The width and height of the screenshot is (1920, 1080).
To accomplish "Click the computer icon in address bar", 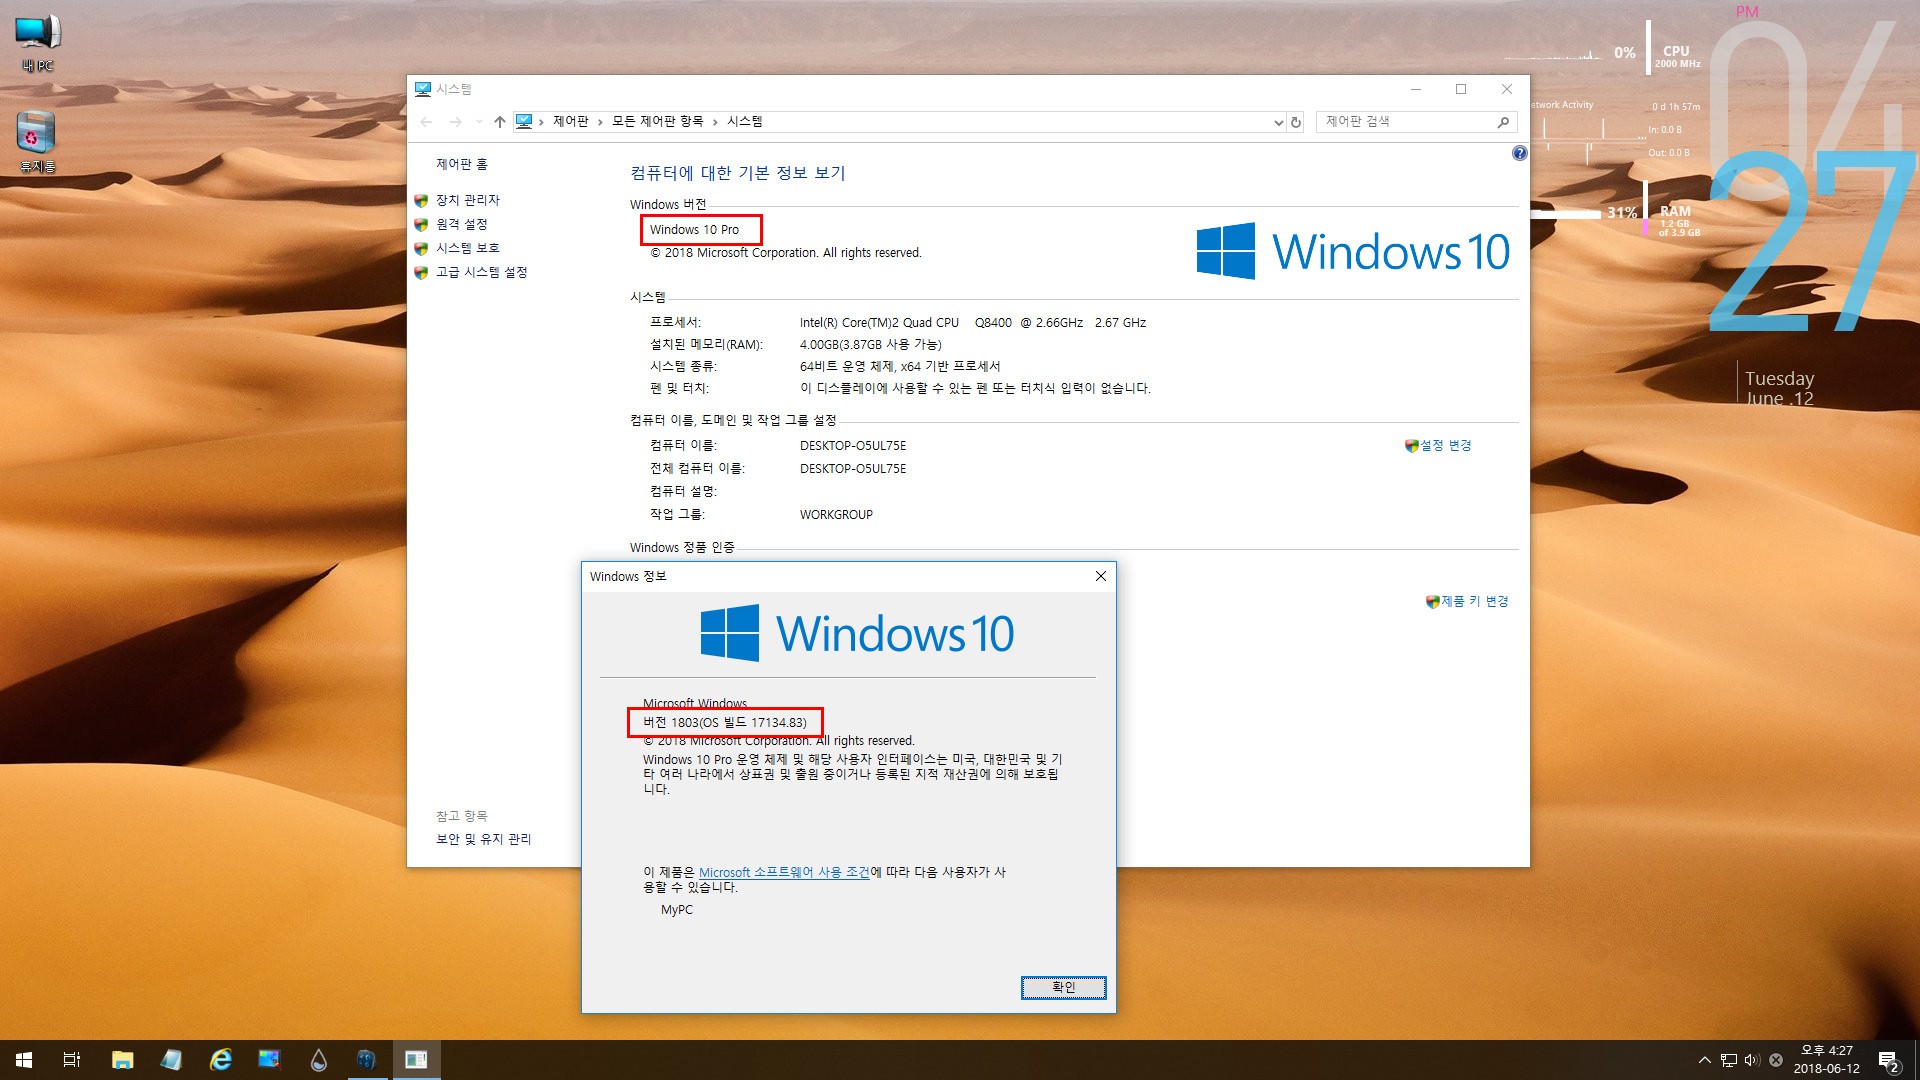I will (524, 122).
